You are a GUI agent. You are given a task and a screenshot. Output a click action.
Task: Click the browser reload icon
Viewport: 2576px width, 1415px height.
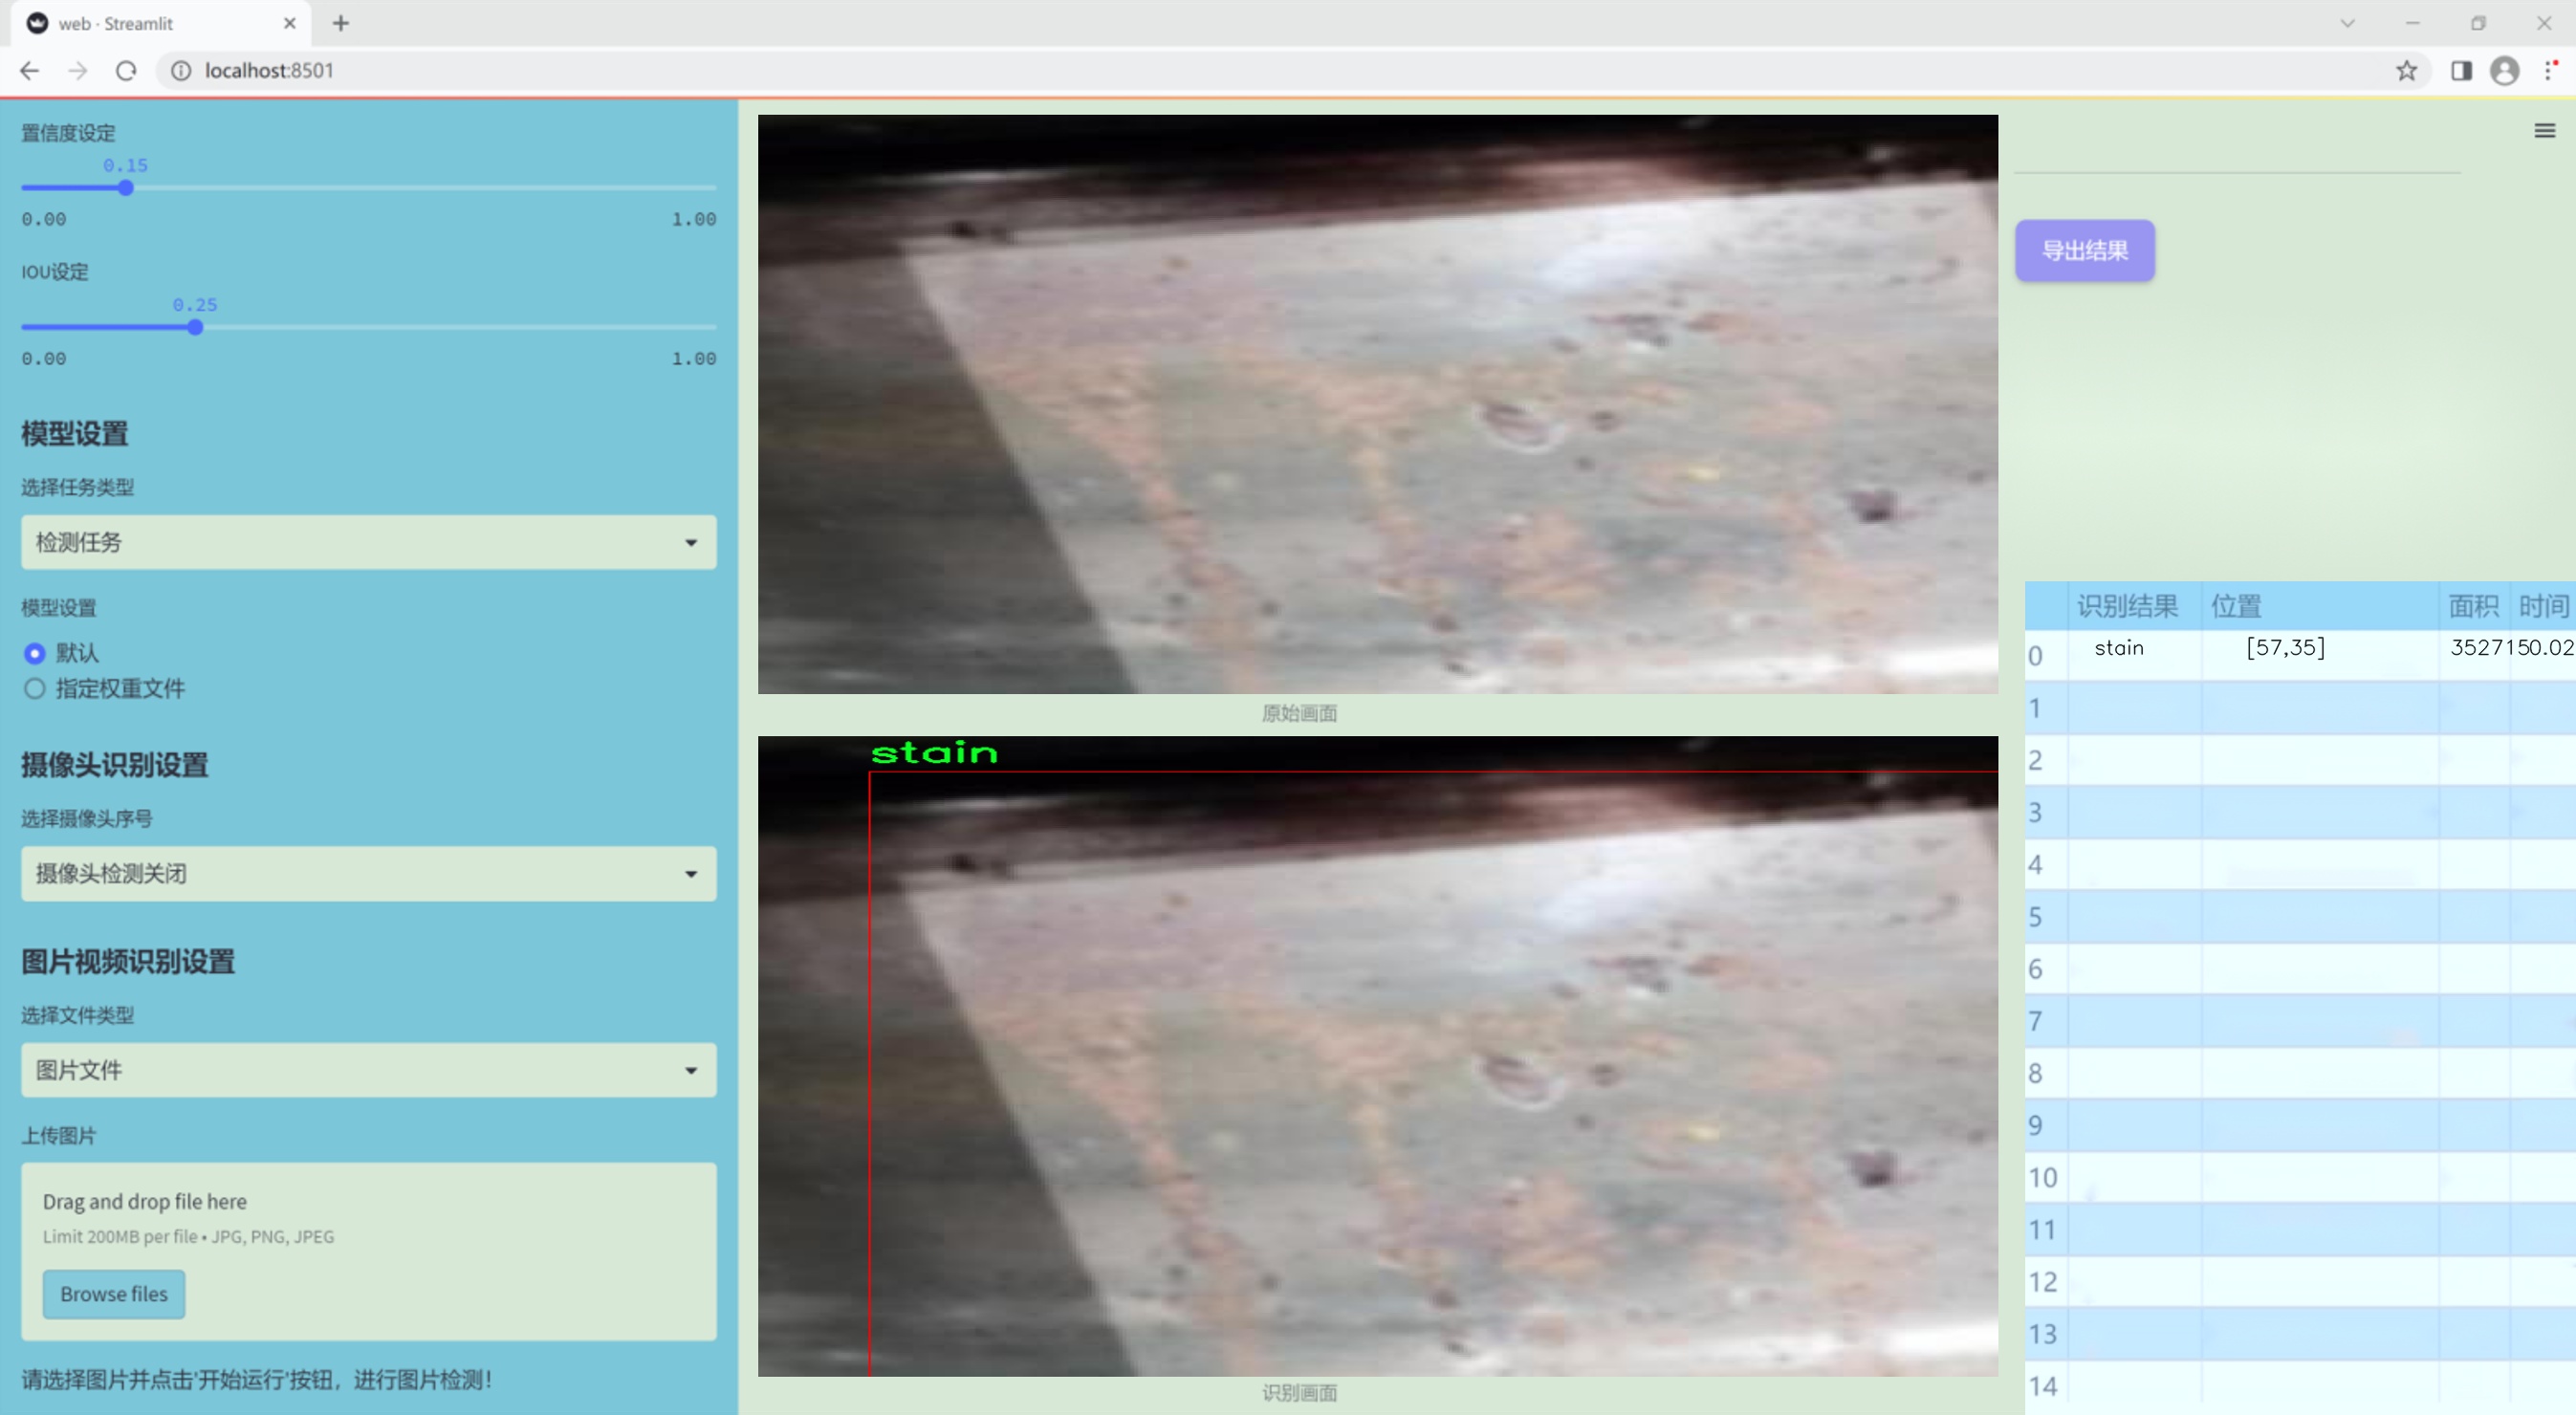126,71
